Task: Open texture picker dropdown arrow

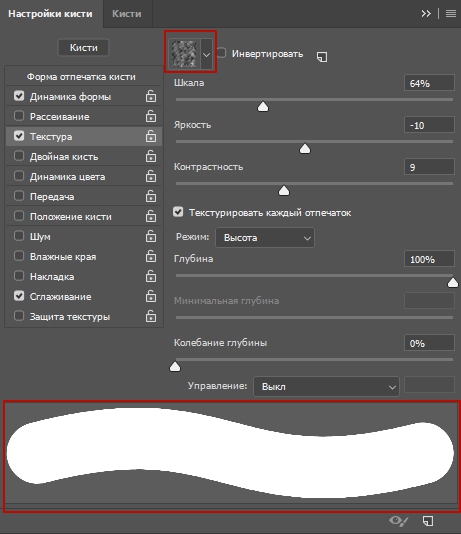Action: pyautogui.click(x=206, y=54)
